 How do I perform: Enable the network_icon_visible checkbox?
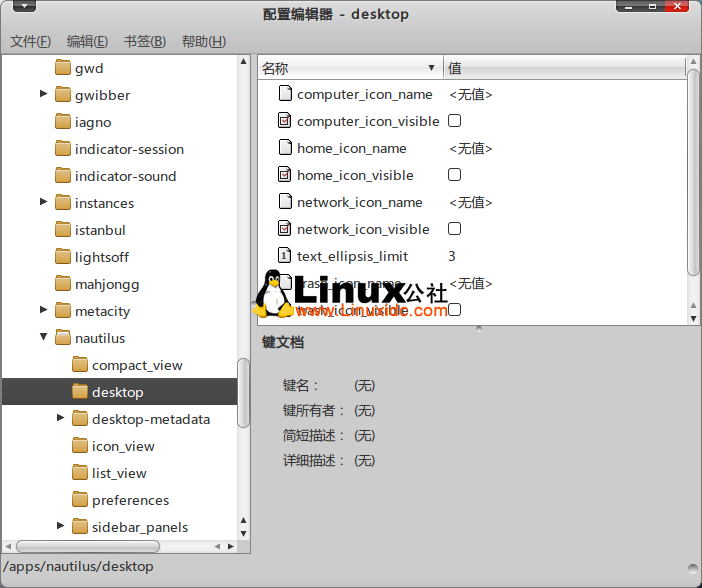pyautogui.click(x=454, y=229)
